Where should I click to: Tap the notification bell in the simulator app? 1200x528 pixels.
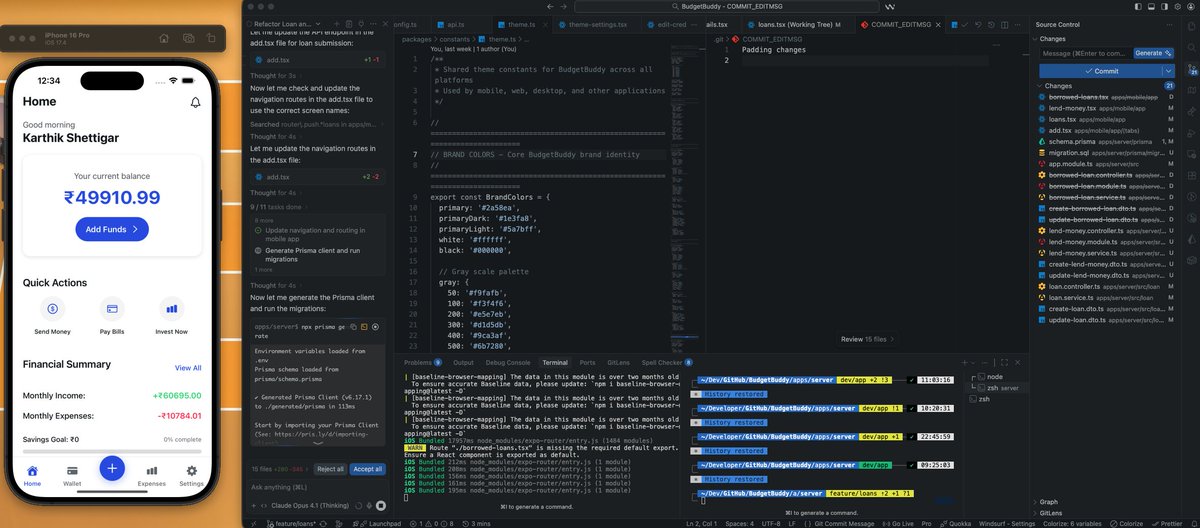195,102
